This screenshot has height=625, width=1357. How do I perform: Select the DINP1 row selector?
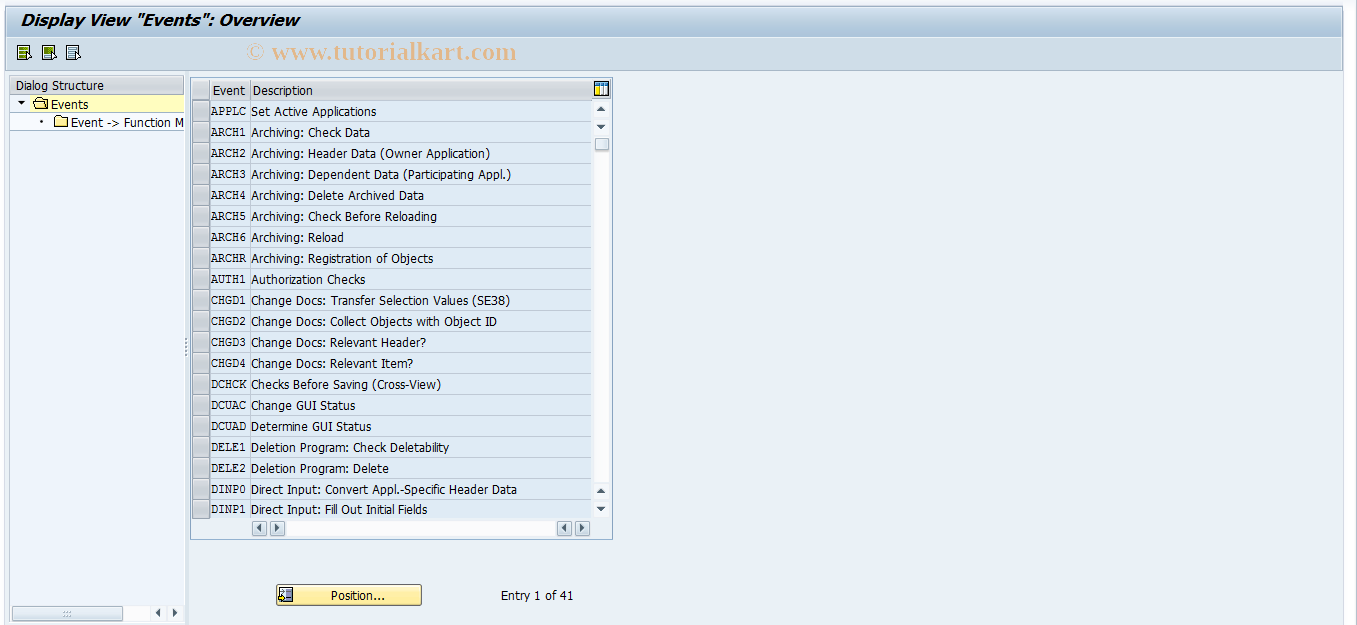[201, 509]
